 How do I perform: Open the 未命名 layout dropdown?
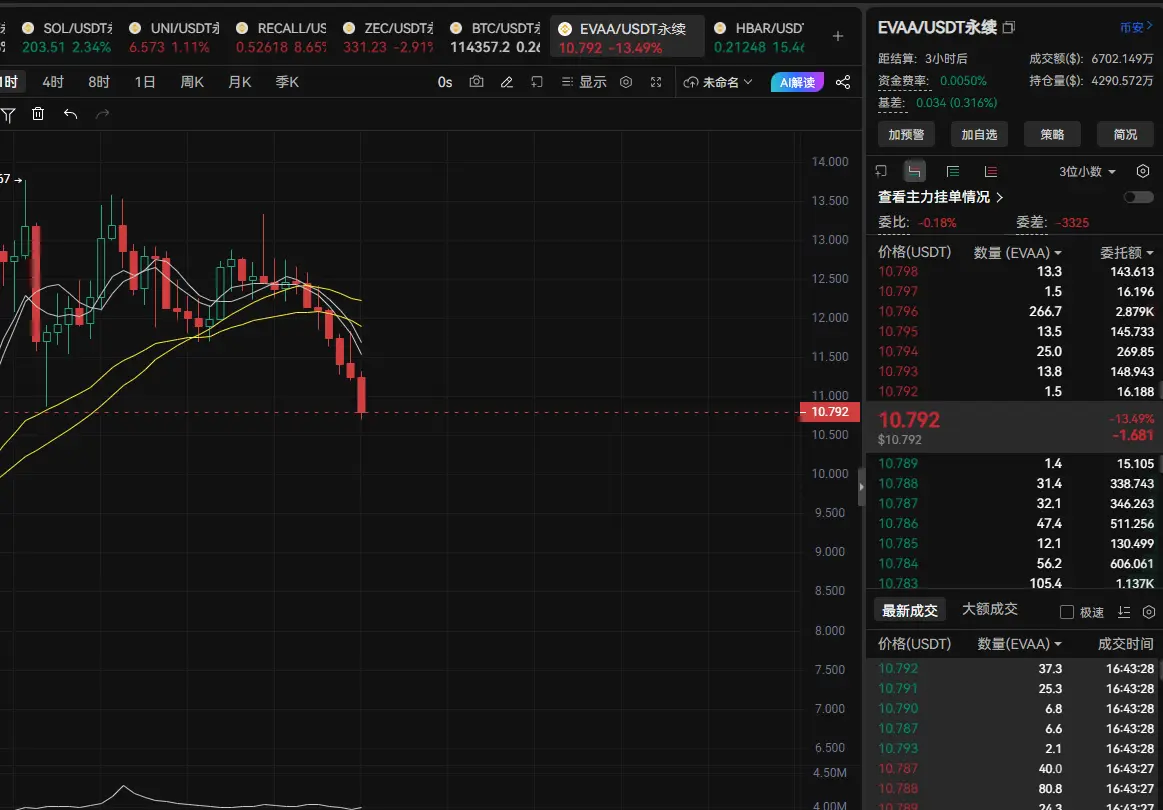[x=717, y=82]
